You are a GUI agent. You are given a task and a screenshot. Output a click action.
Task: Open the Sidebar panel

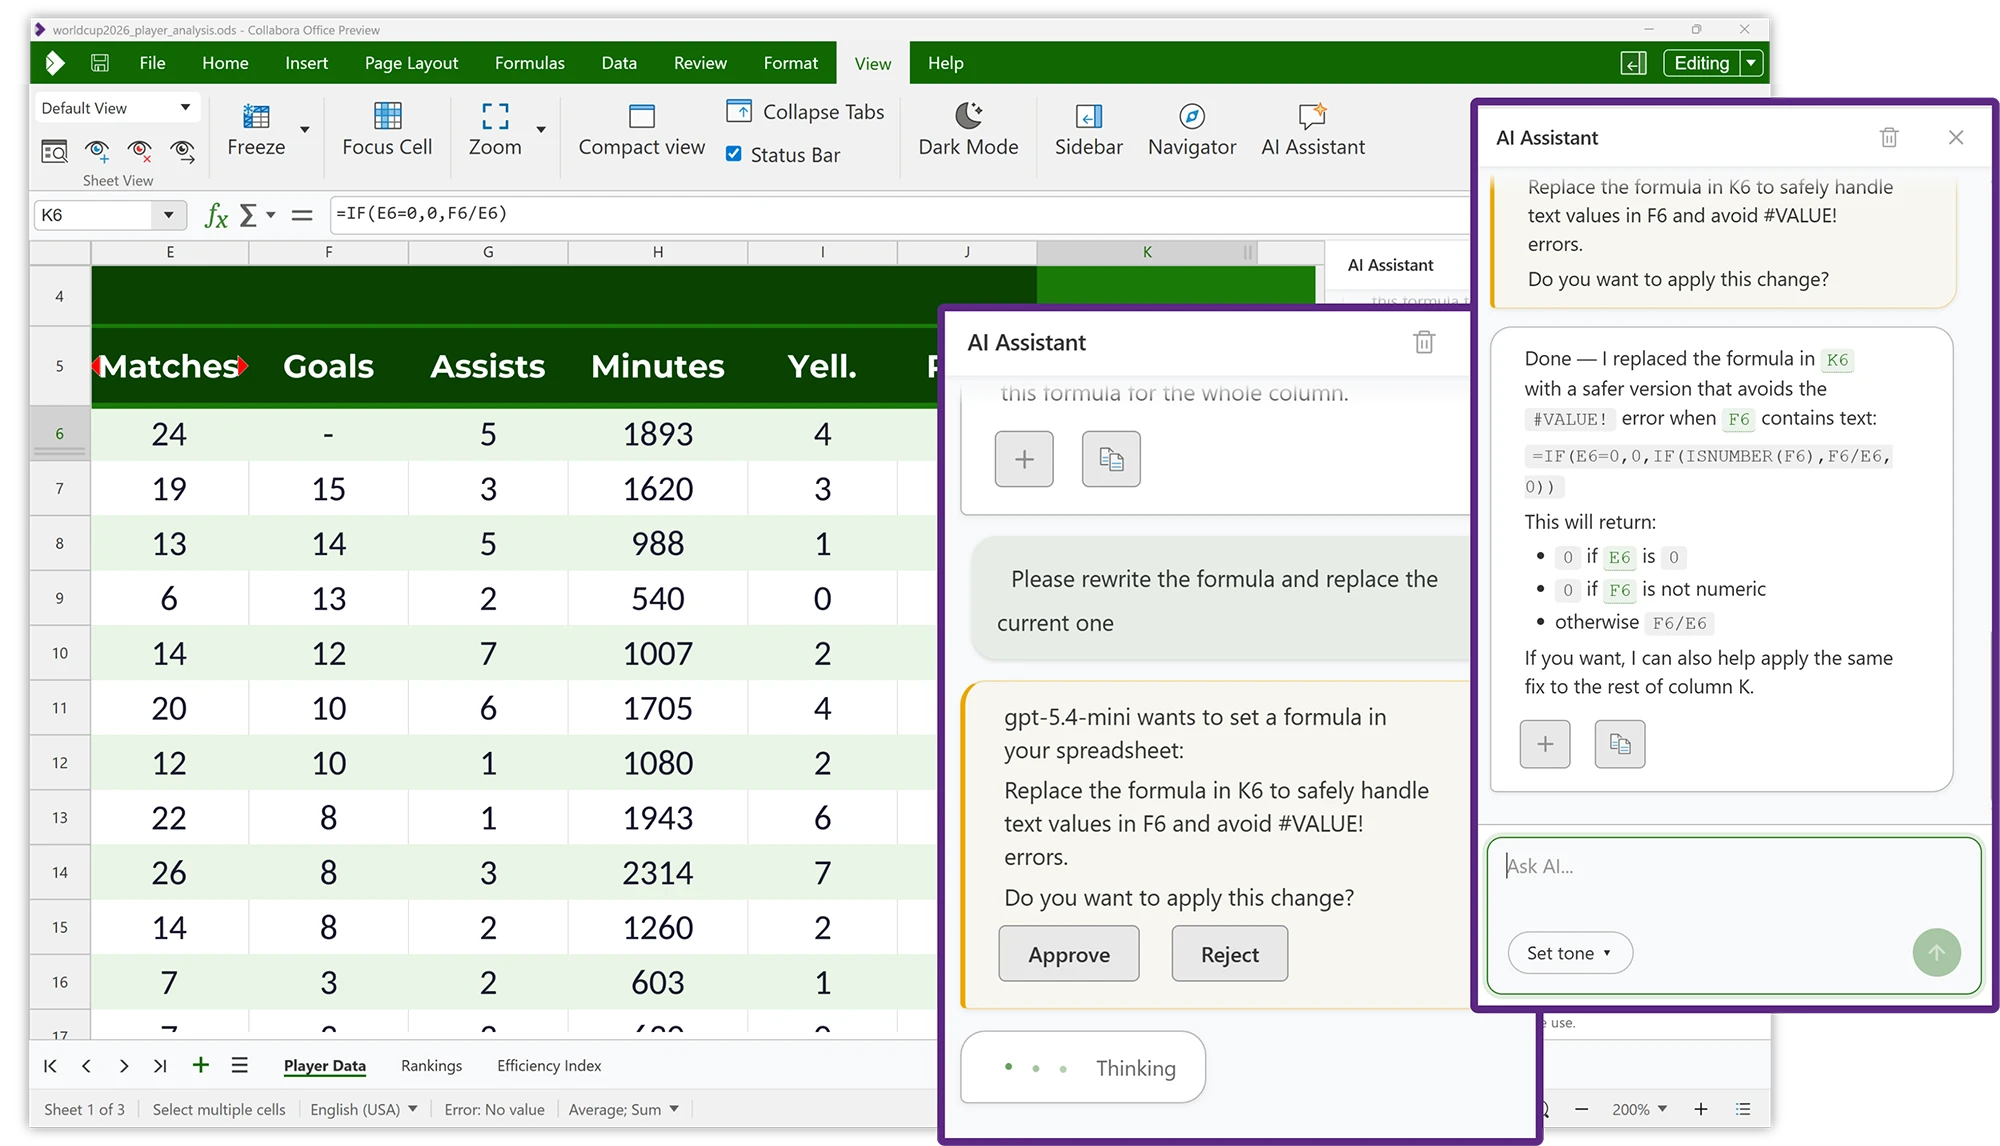1088,130
